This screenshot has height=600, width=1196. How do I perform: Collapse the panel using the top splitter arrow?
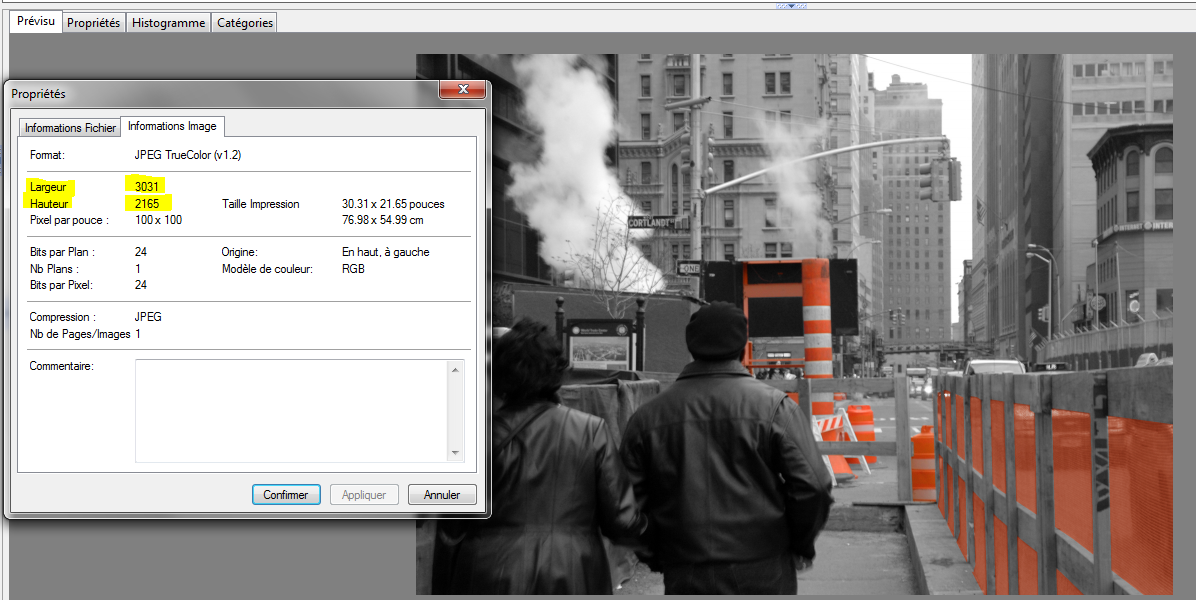pos(791,5)
